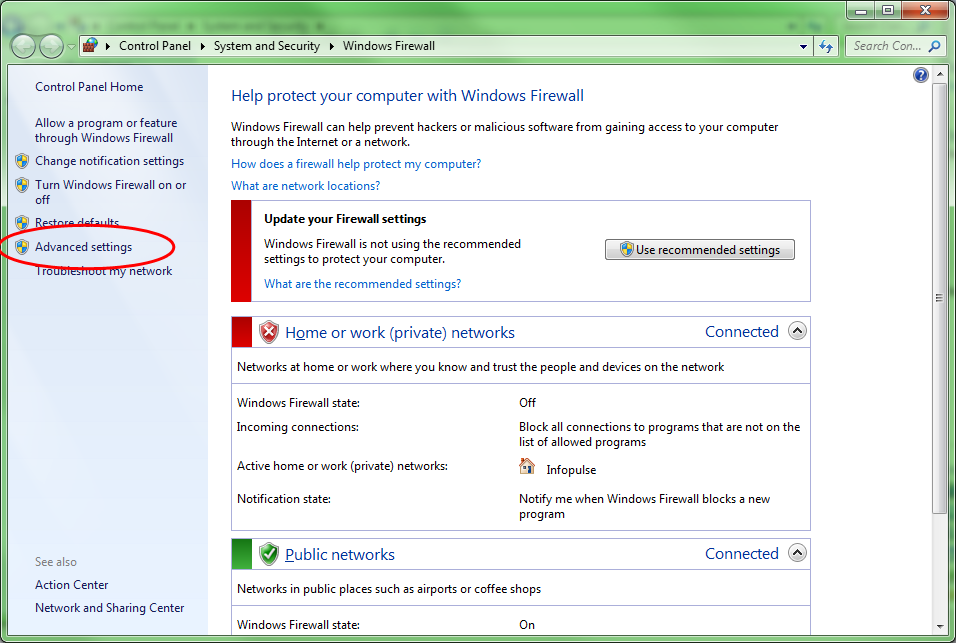Collapse Public networks section chevron
The image size is (956, 643).
point(797,553)
